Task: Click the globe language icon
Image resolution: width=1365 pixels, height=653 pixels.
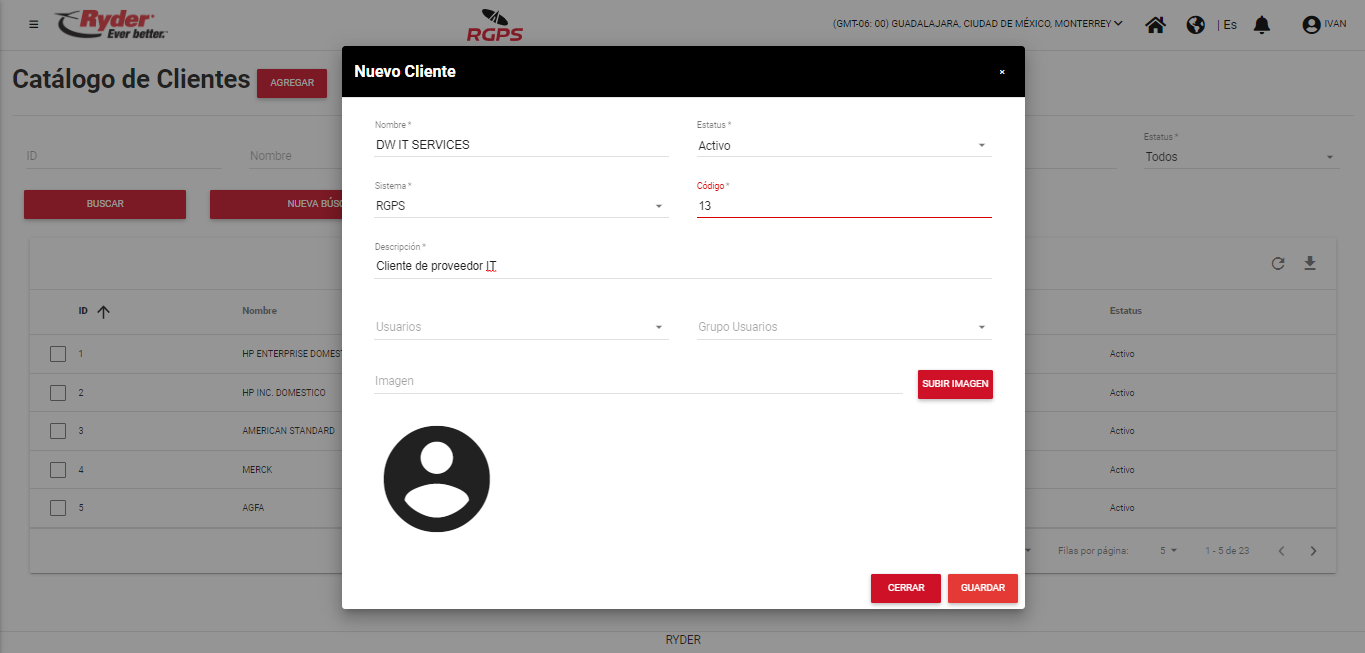Action: tap(1195, 24)
